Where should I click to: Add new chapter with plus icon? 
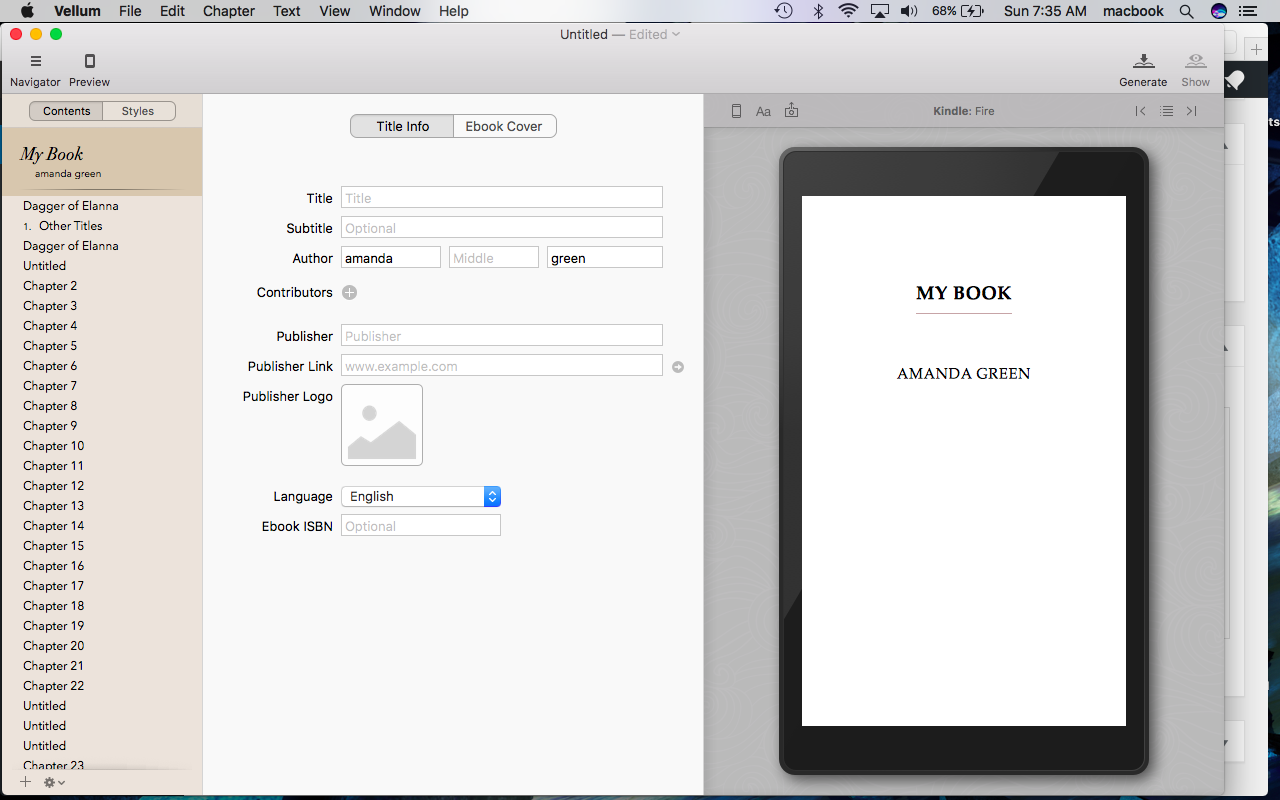coord(26,782)
